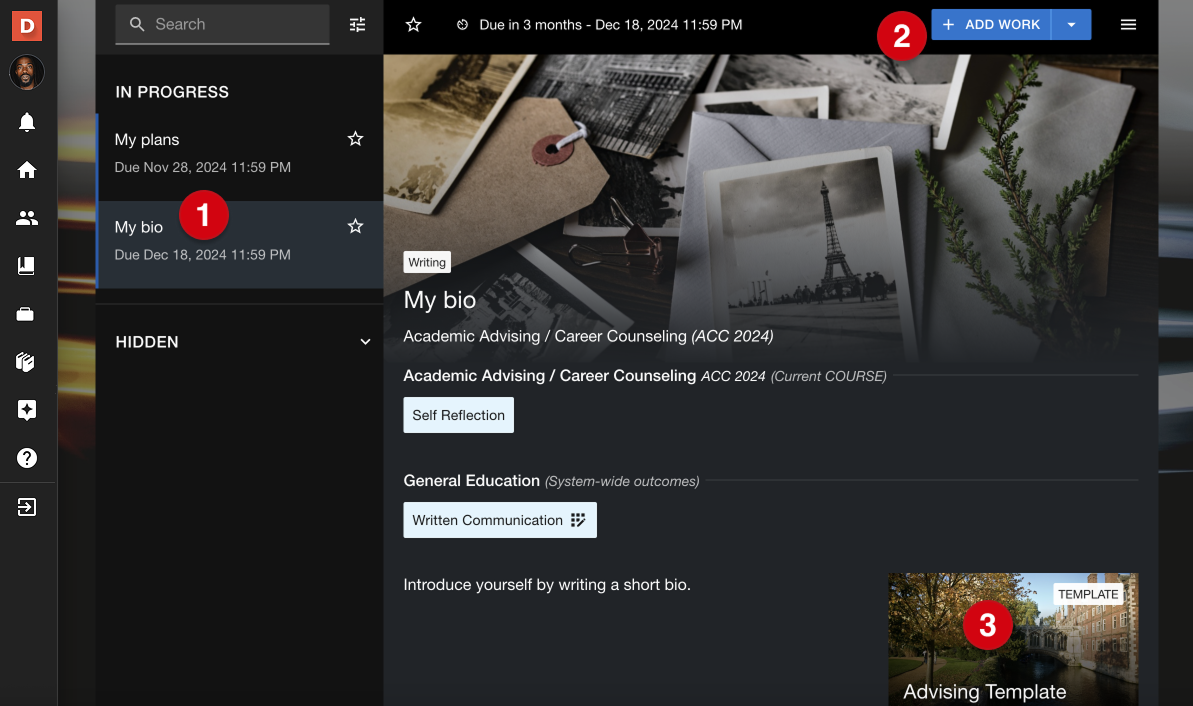Click inside the Search field
Viewport: 1193px width, 706px height.
pyautogui.click(x=222, y=24)
